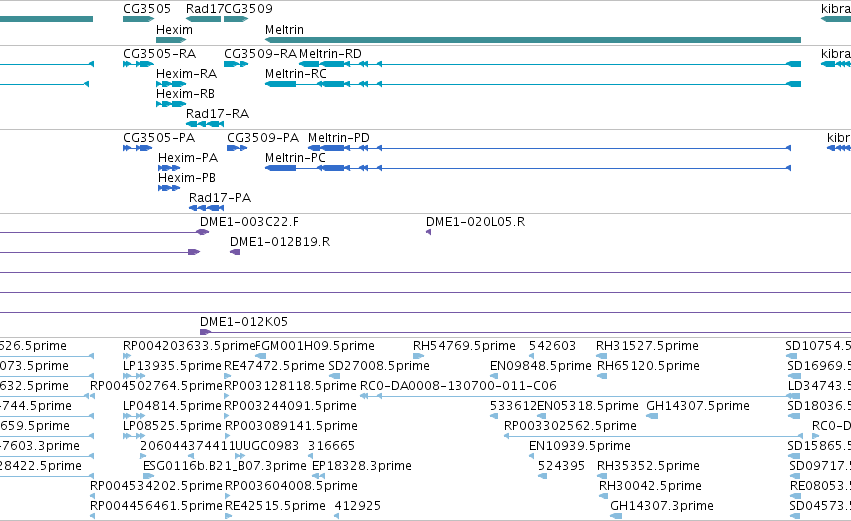
Task: Open the RH35352.5prime EST label
Action: (648, 467)
